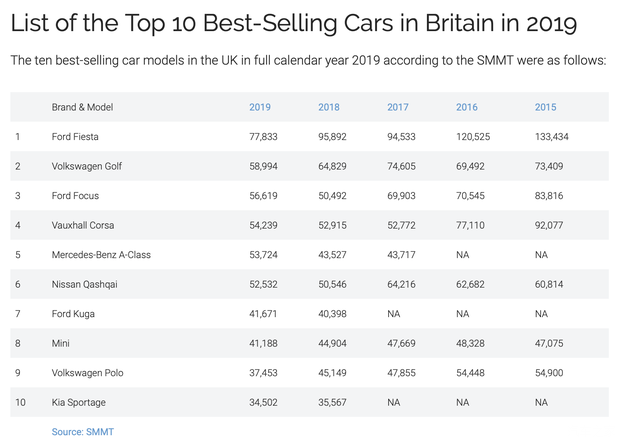This screenshot has width=620, height=442.
Task: Click Ford Fiesta's 2015 sales figure 133,434
Action: (554, 136)
